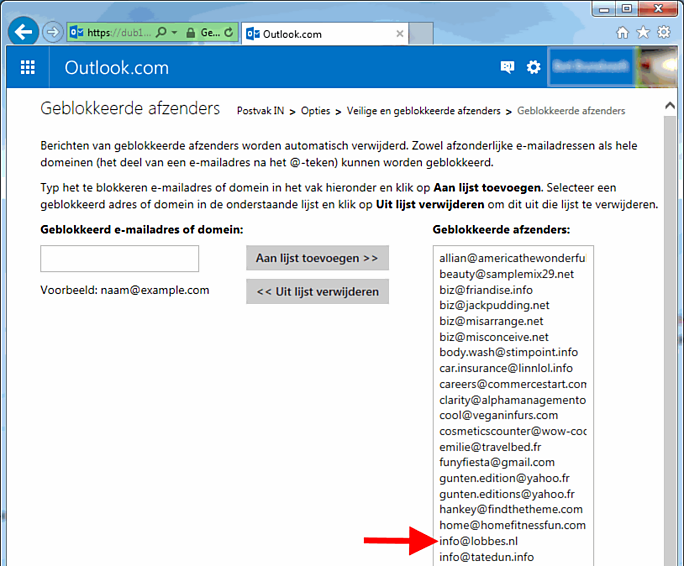Viewport: 684px width, 566px height.
Task: Close the Outlook.com tab
Action: pos(399,34)
